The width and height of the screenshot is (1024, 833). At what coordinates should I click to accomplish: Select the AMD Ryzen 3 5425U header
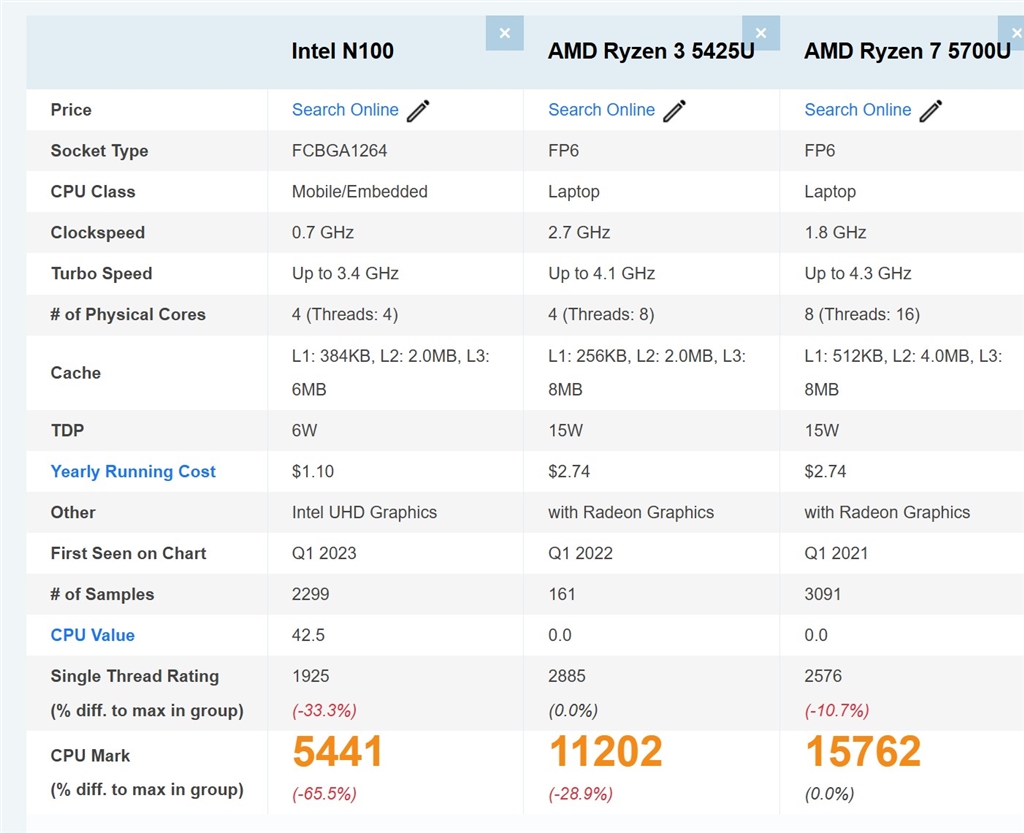[651, 51]
